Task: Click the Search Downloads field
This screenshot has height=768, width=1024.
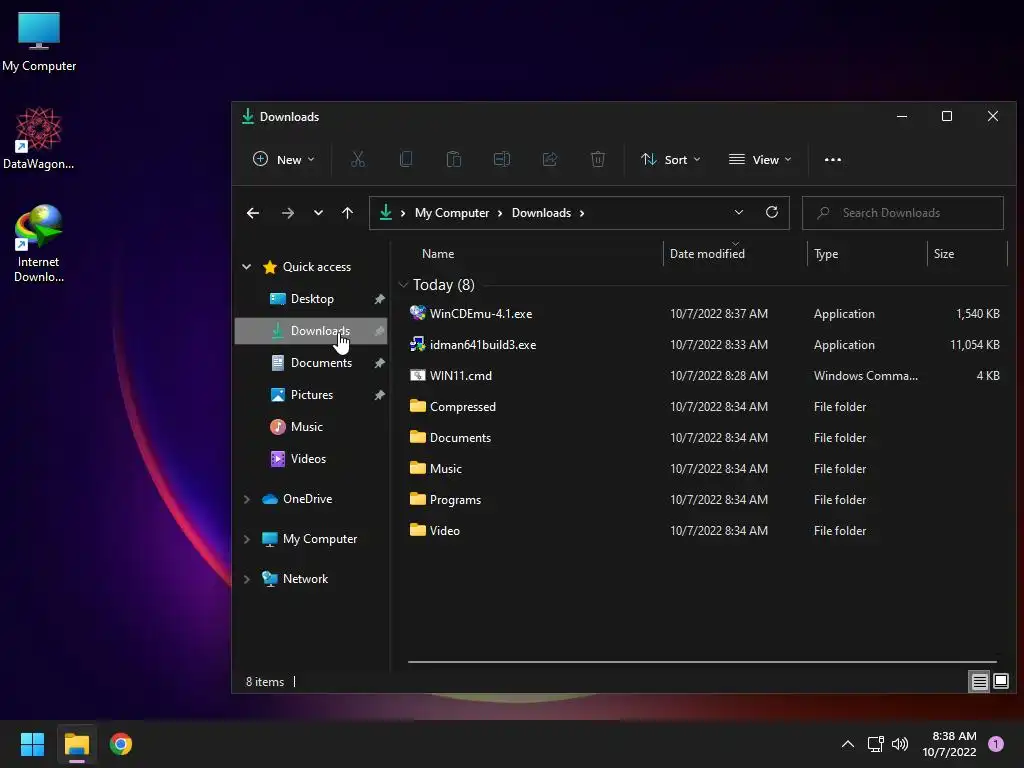Action: [x=903, y=213]
